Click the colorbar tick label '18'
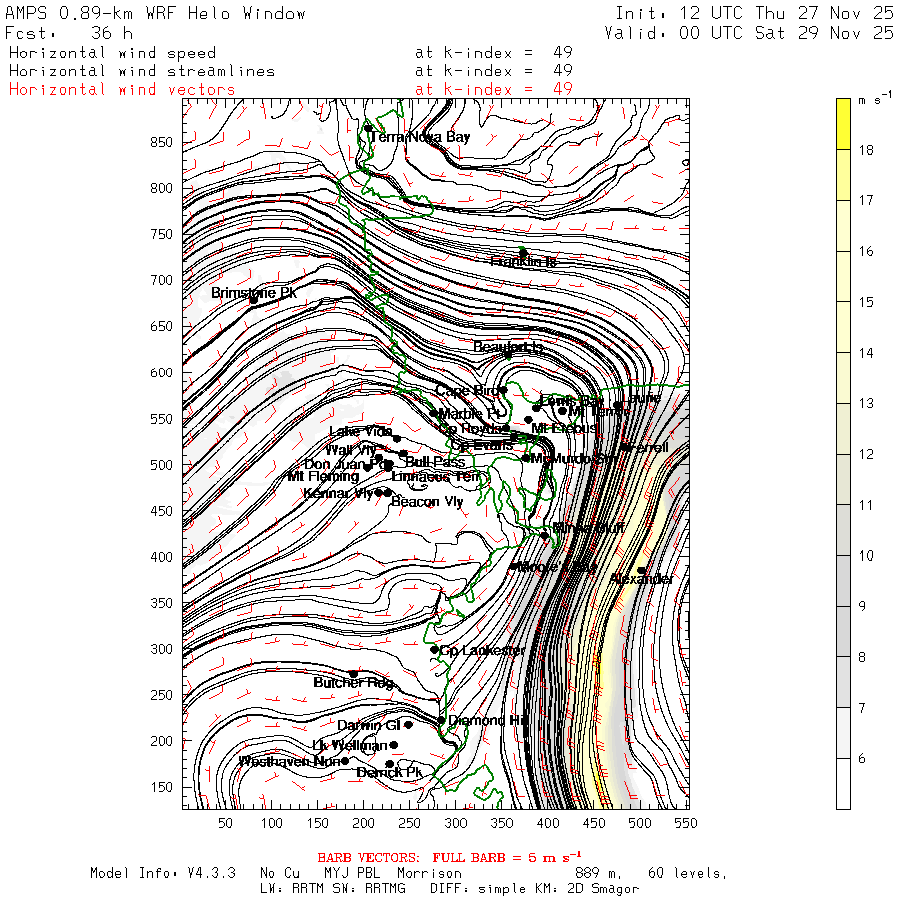 pos(866,150)
